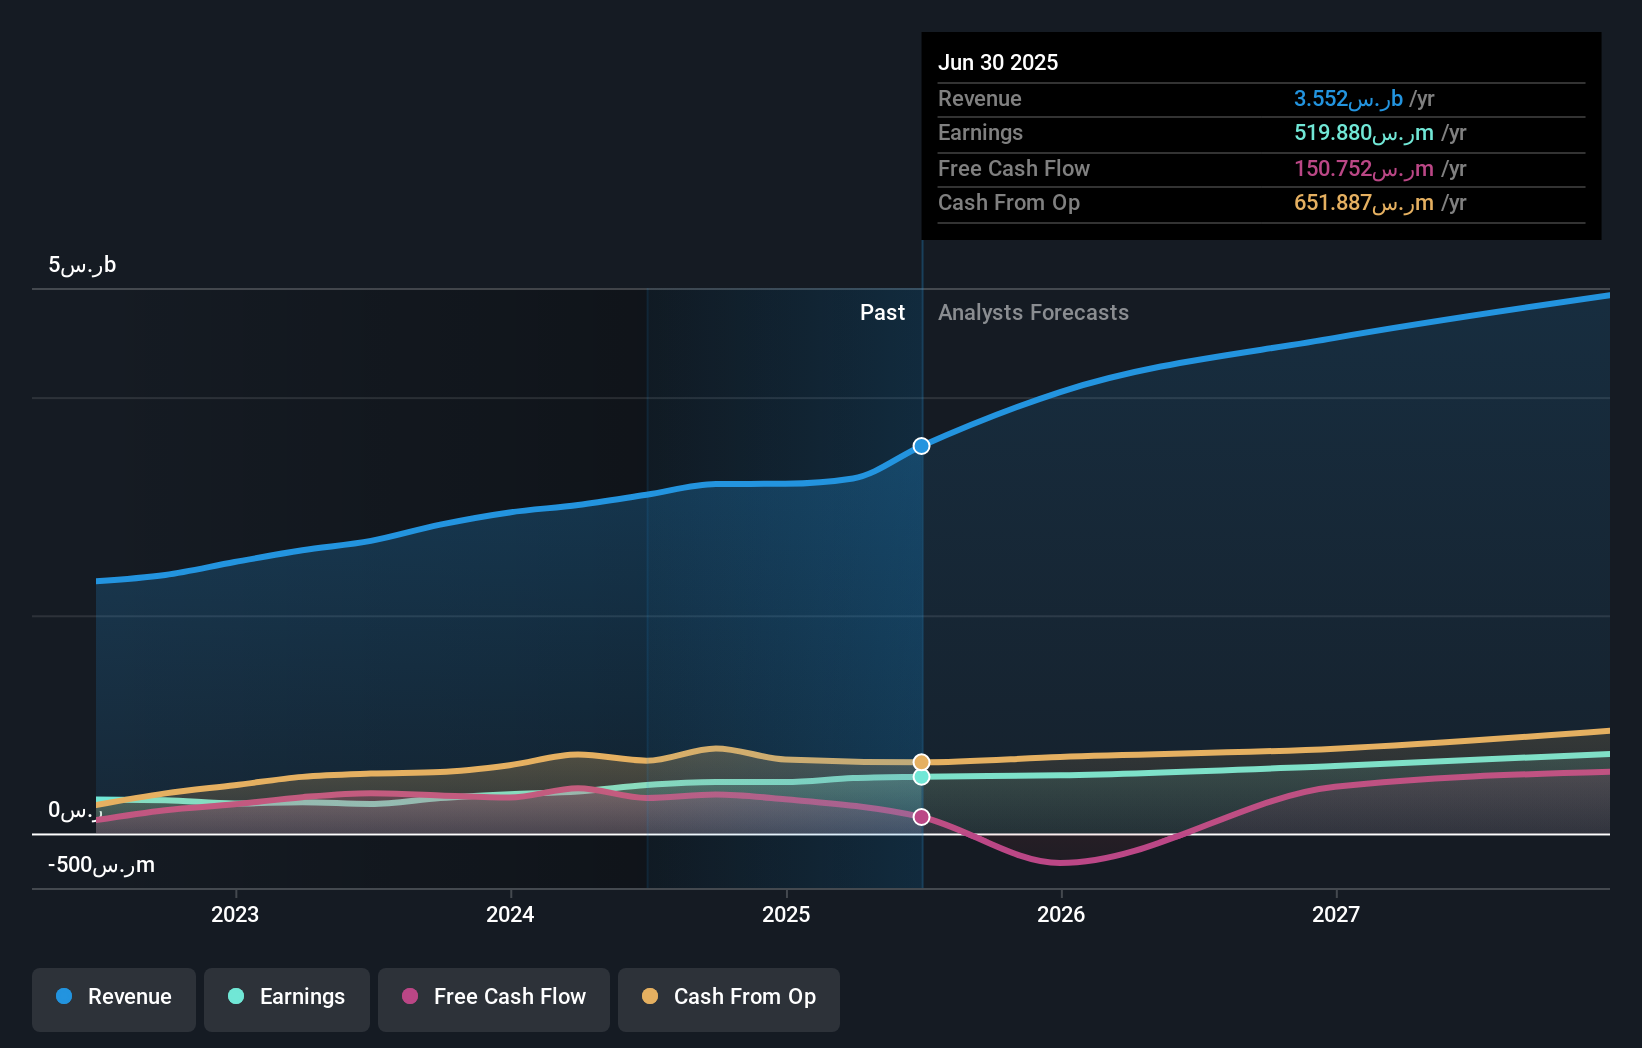Screen dimensions: 1642x1048
Task: Toggle the Revenue series visibility
Action: coord(113,997)
